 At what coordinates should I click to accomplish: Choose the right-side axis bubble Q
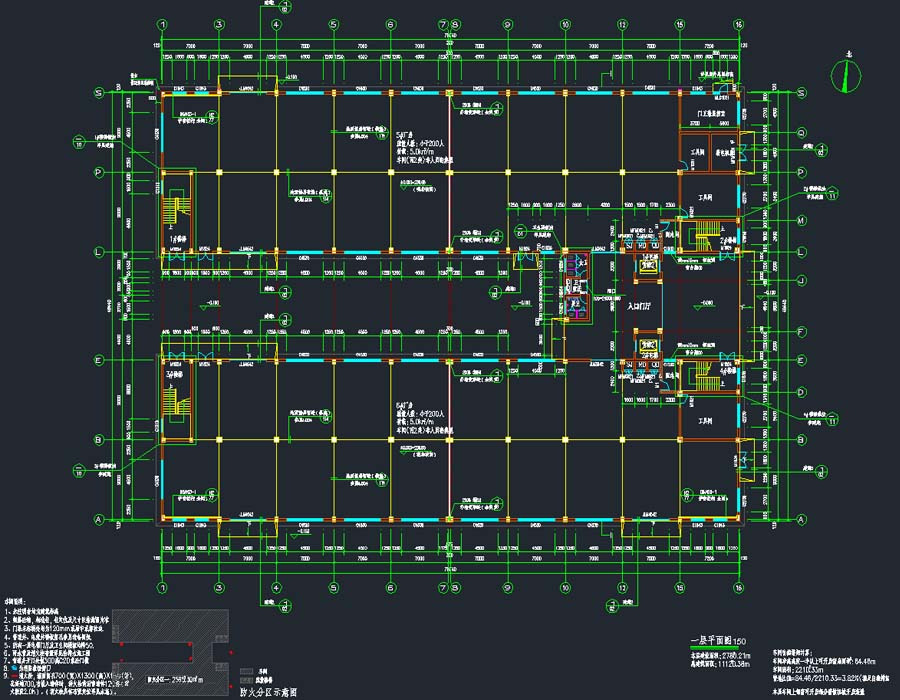(x=801, y=133)
